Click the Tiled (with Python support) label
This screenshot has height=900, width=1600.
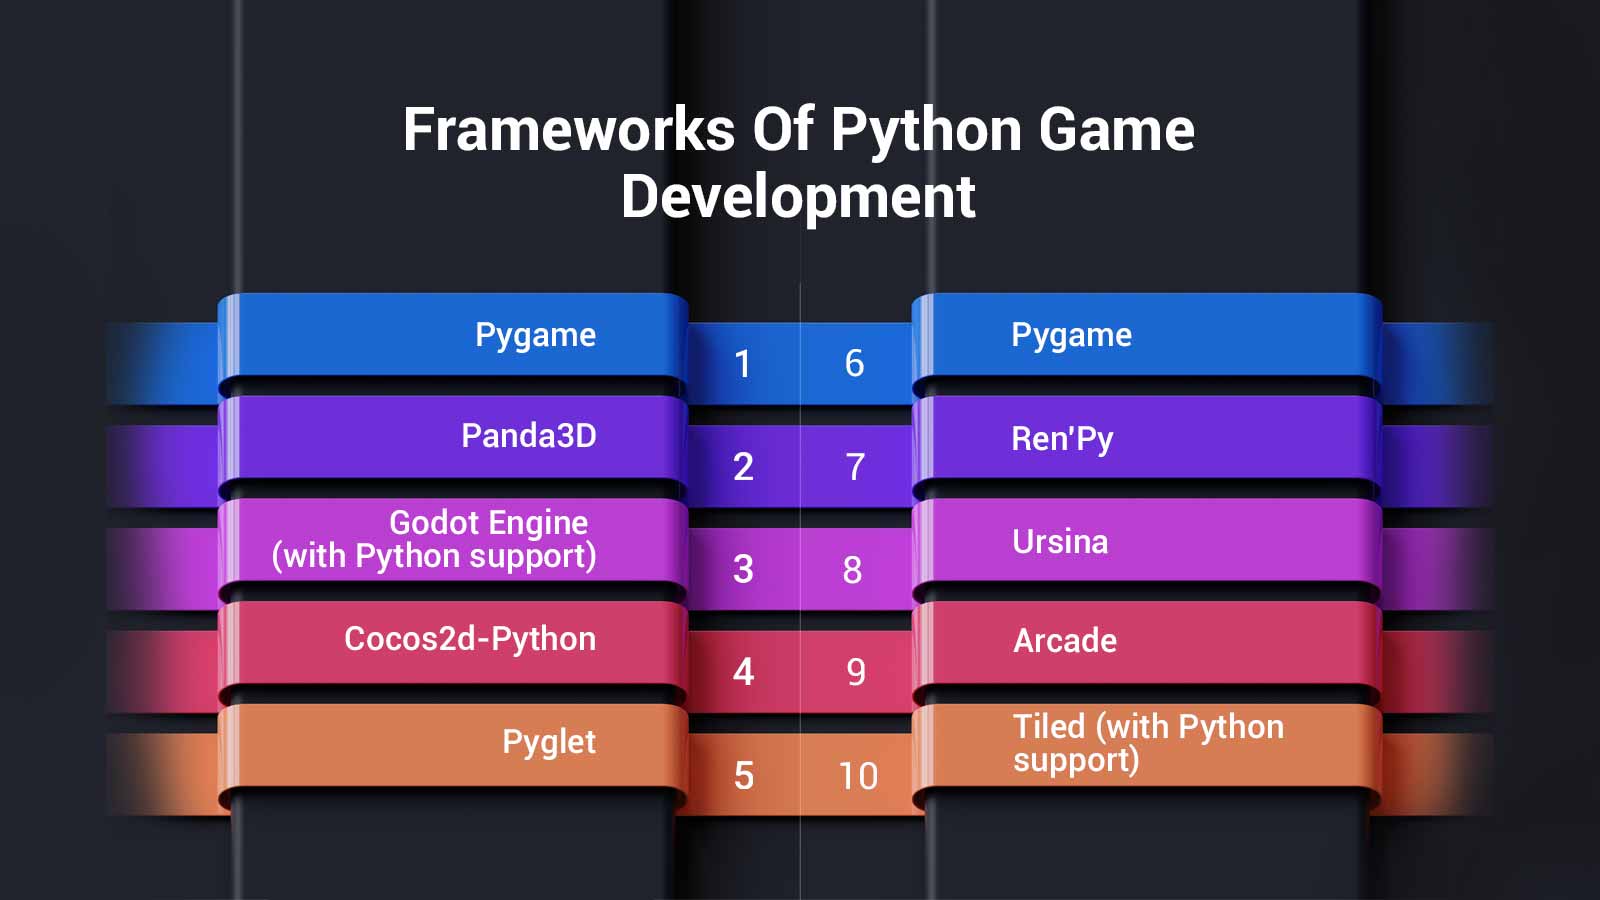(x=1147, y=743)
